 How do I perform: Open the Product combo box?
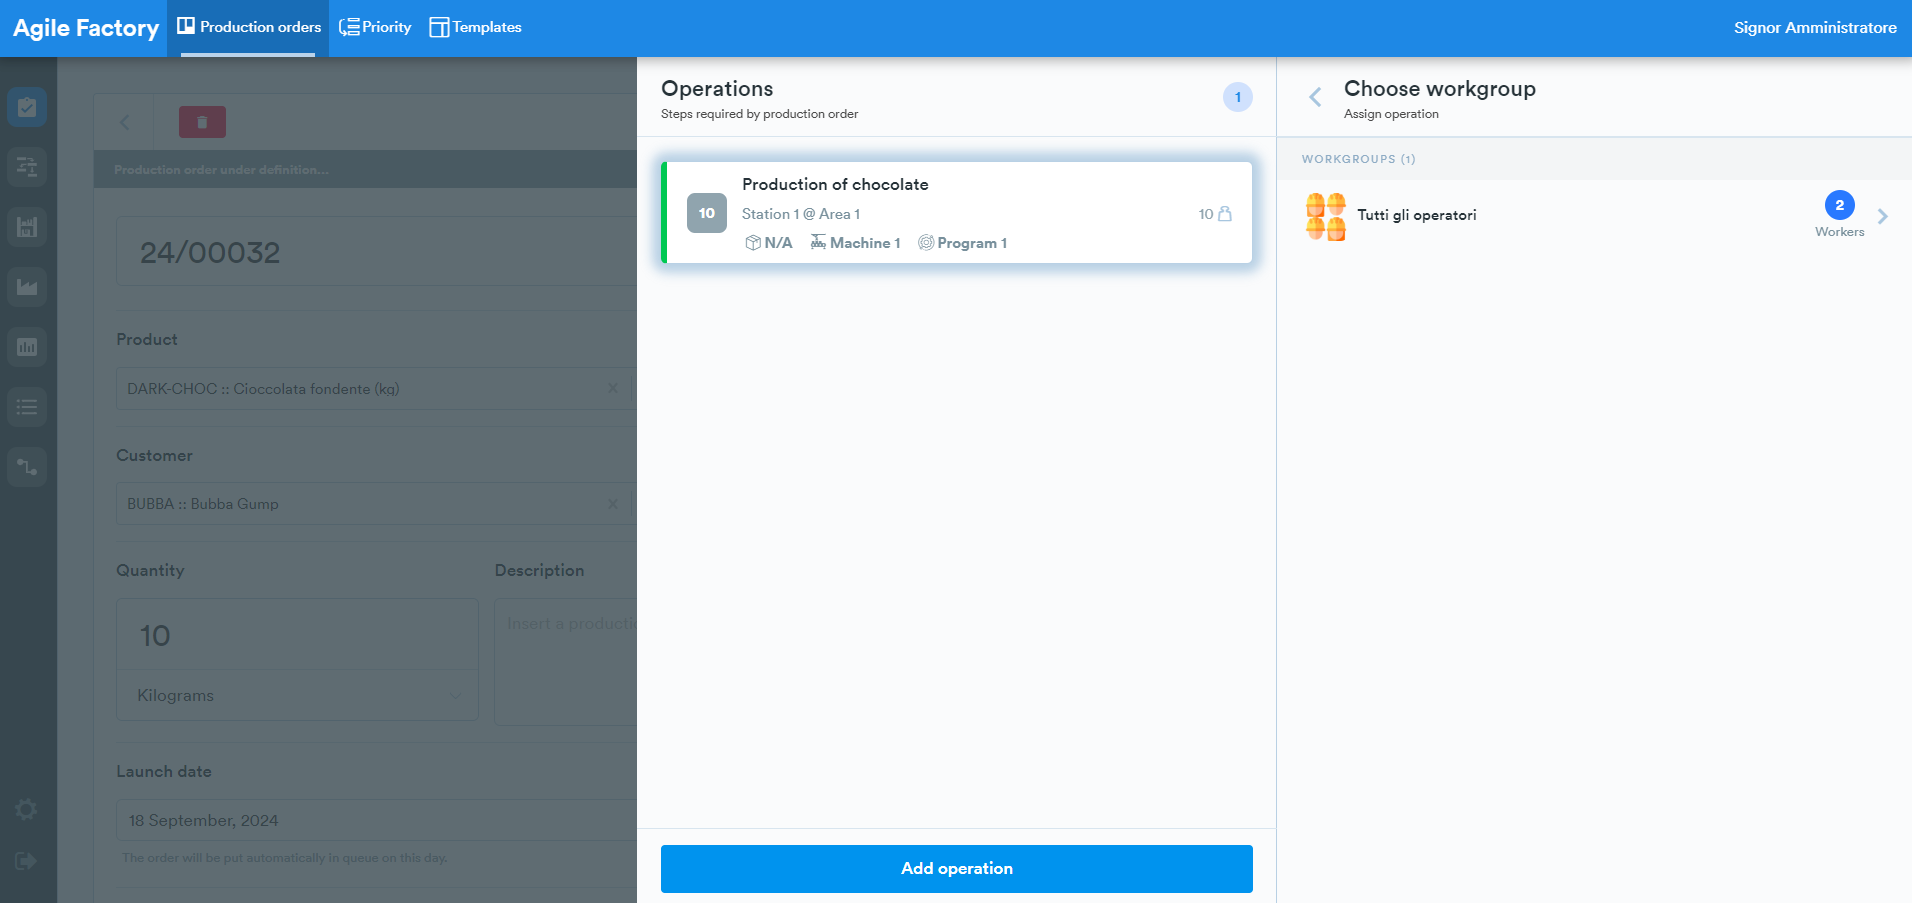[376, 388]
